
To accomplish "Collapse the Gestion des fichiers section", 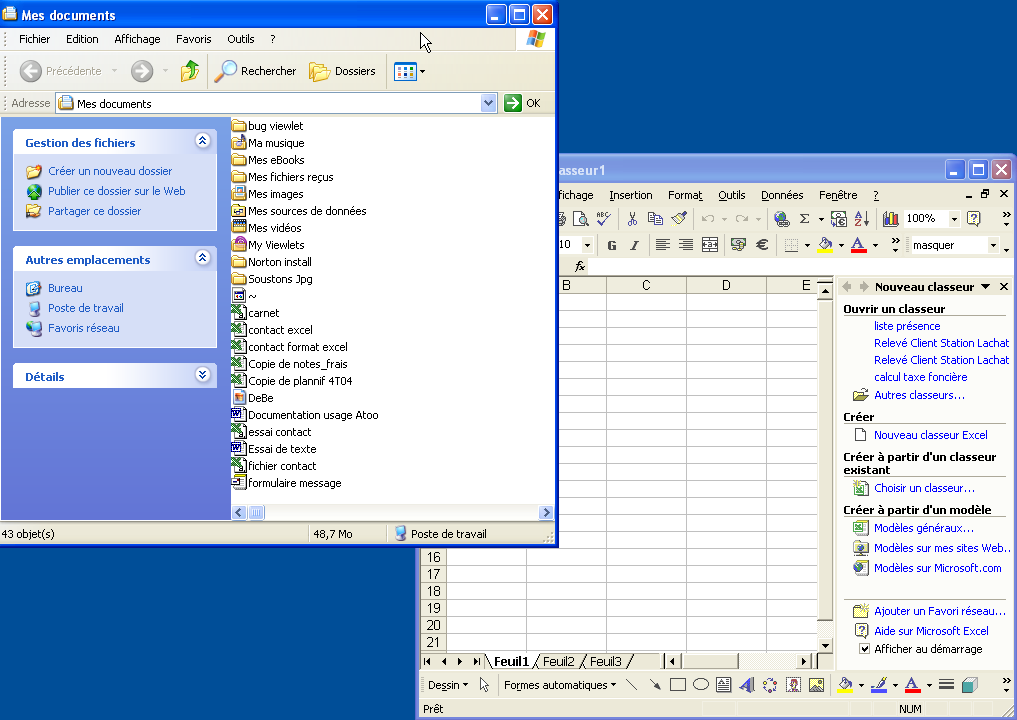I will (x=202, y=141).
